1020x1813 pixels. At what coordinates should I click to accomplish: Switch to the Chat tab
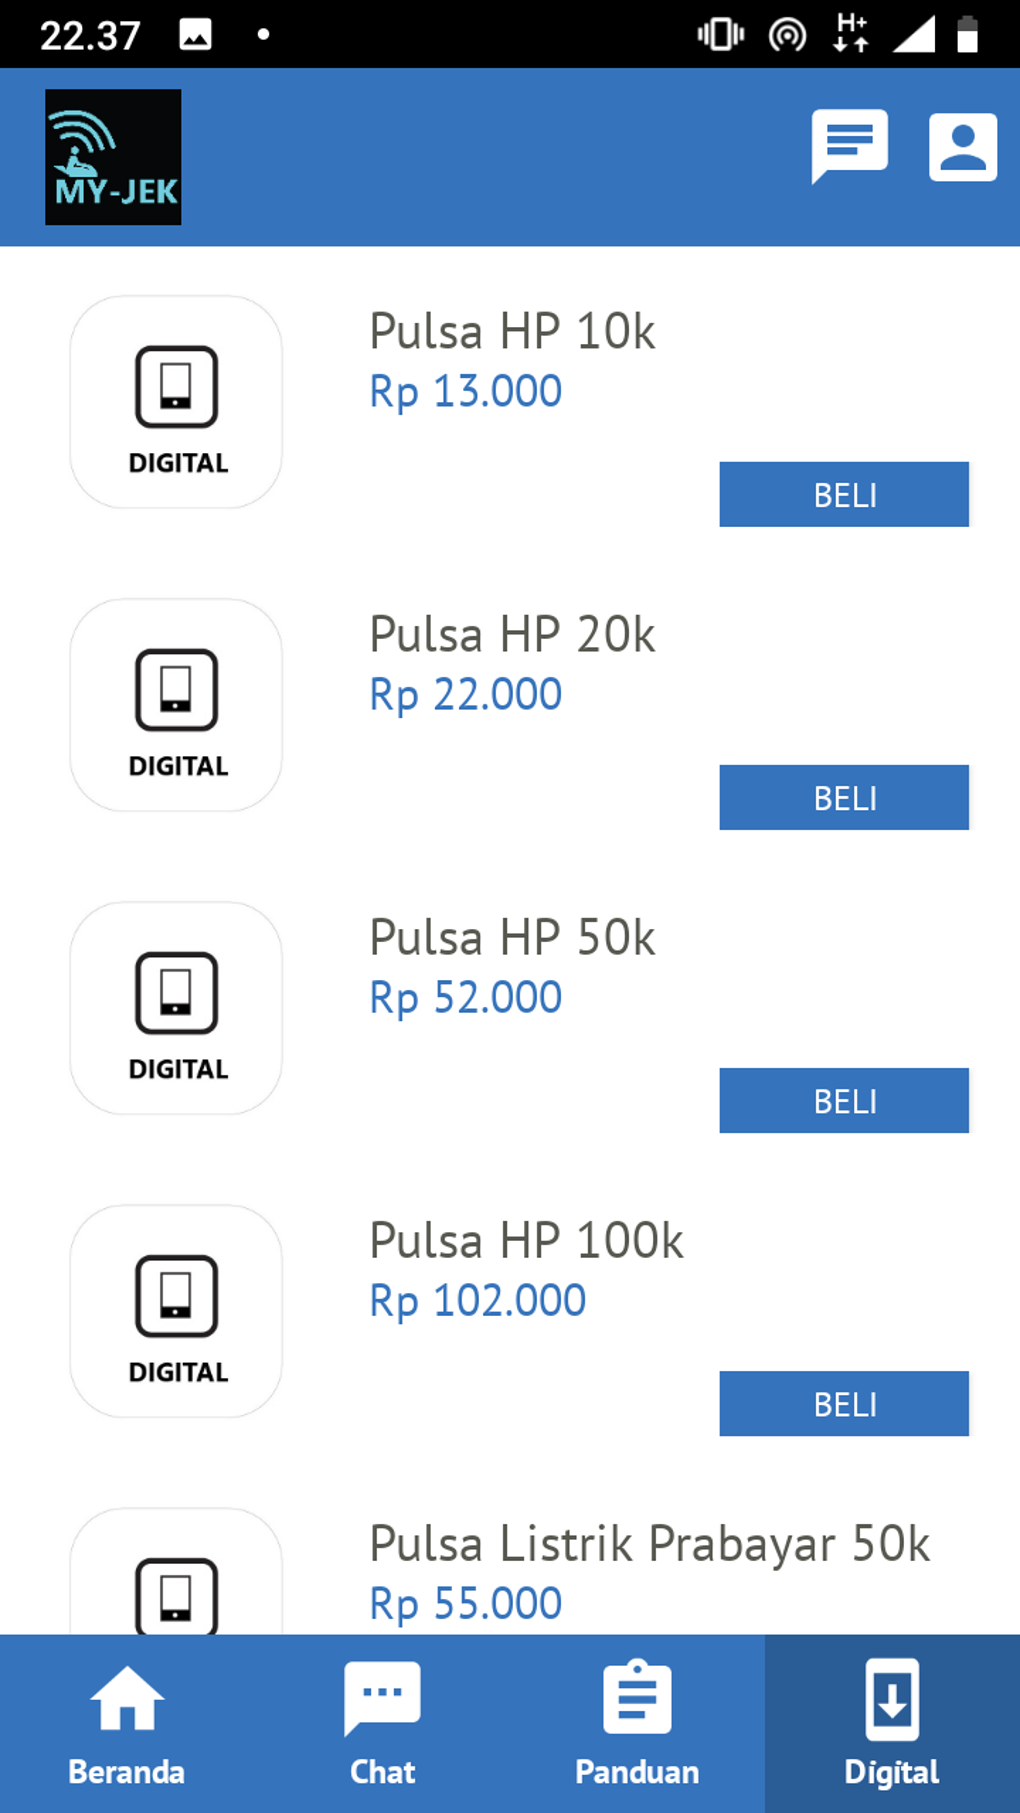pos(382,1723)
